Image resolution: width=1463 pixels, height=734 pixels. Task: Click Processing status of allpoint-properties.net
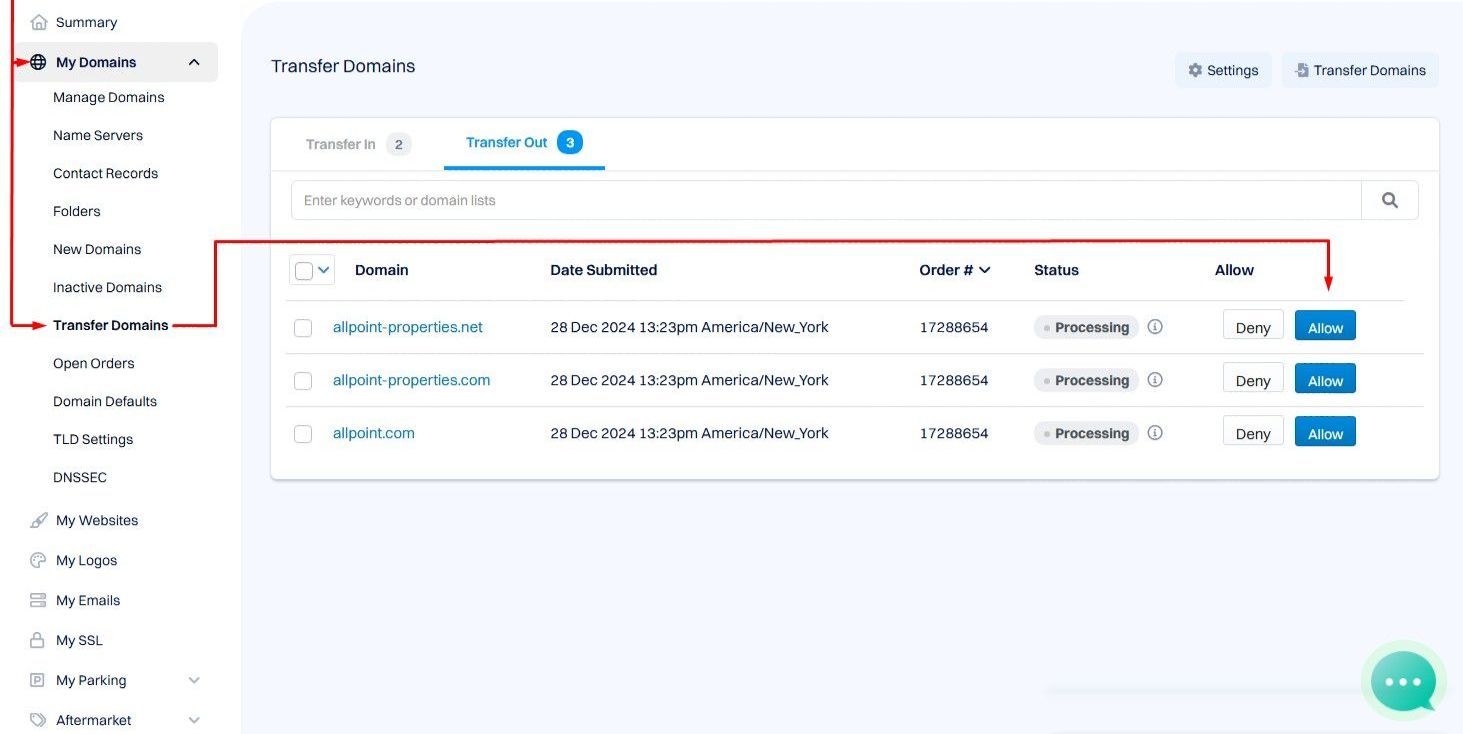[1086, 327]
